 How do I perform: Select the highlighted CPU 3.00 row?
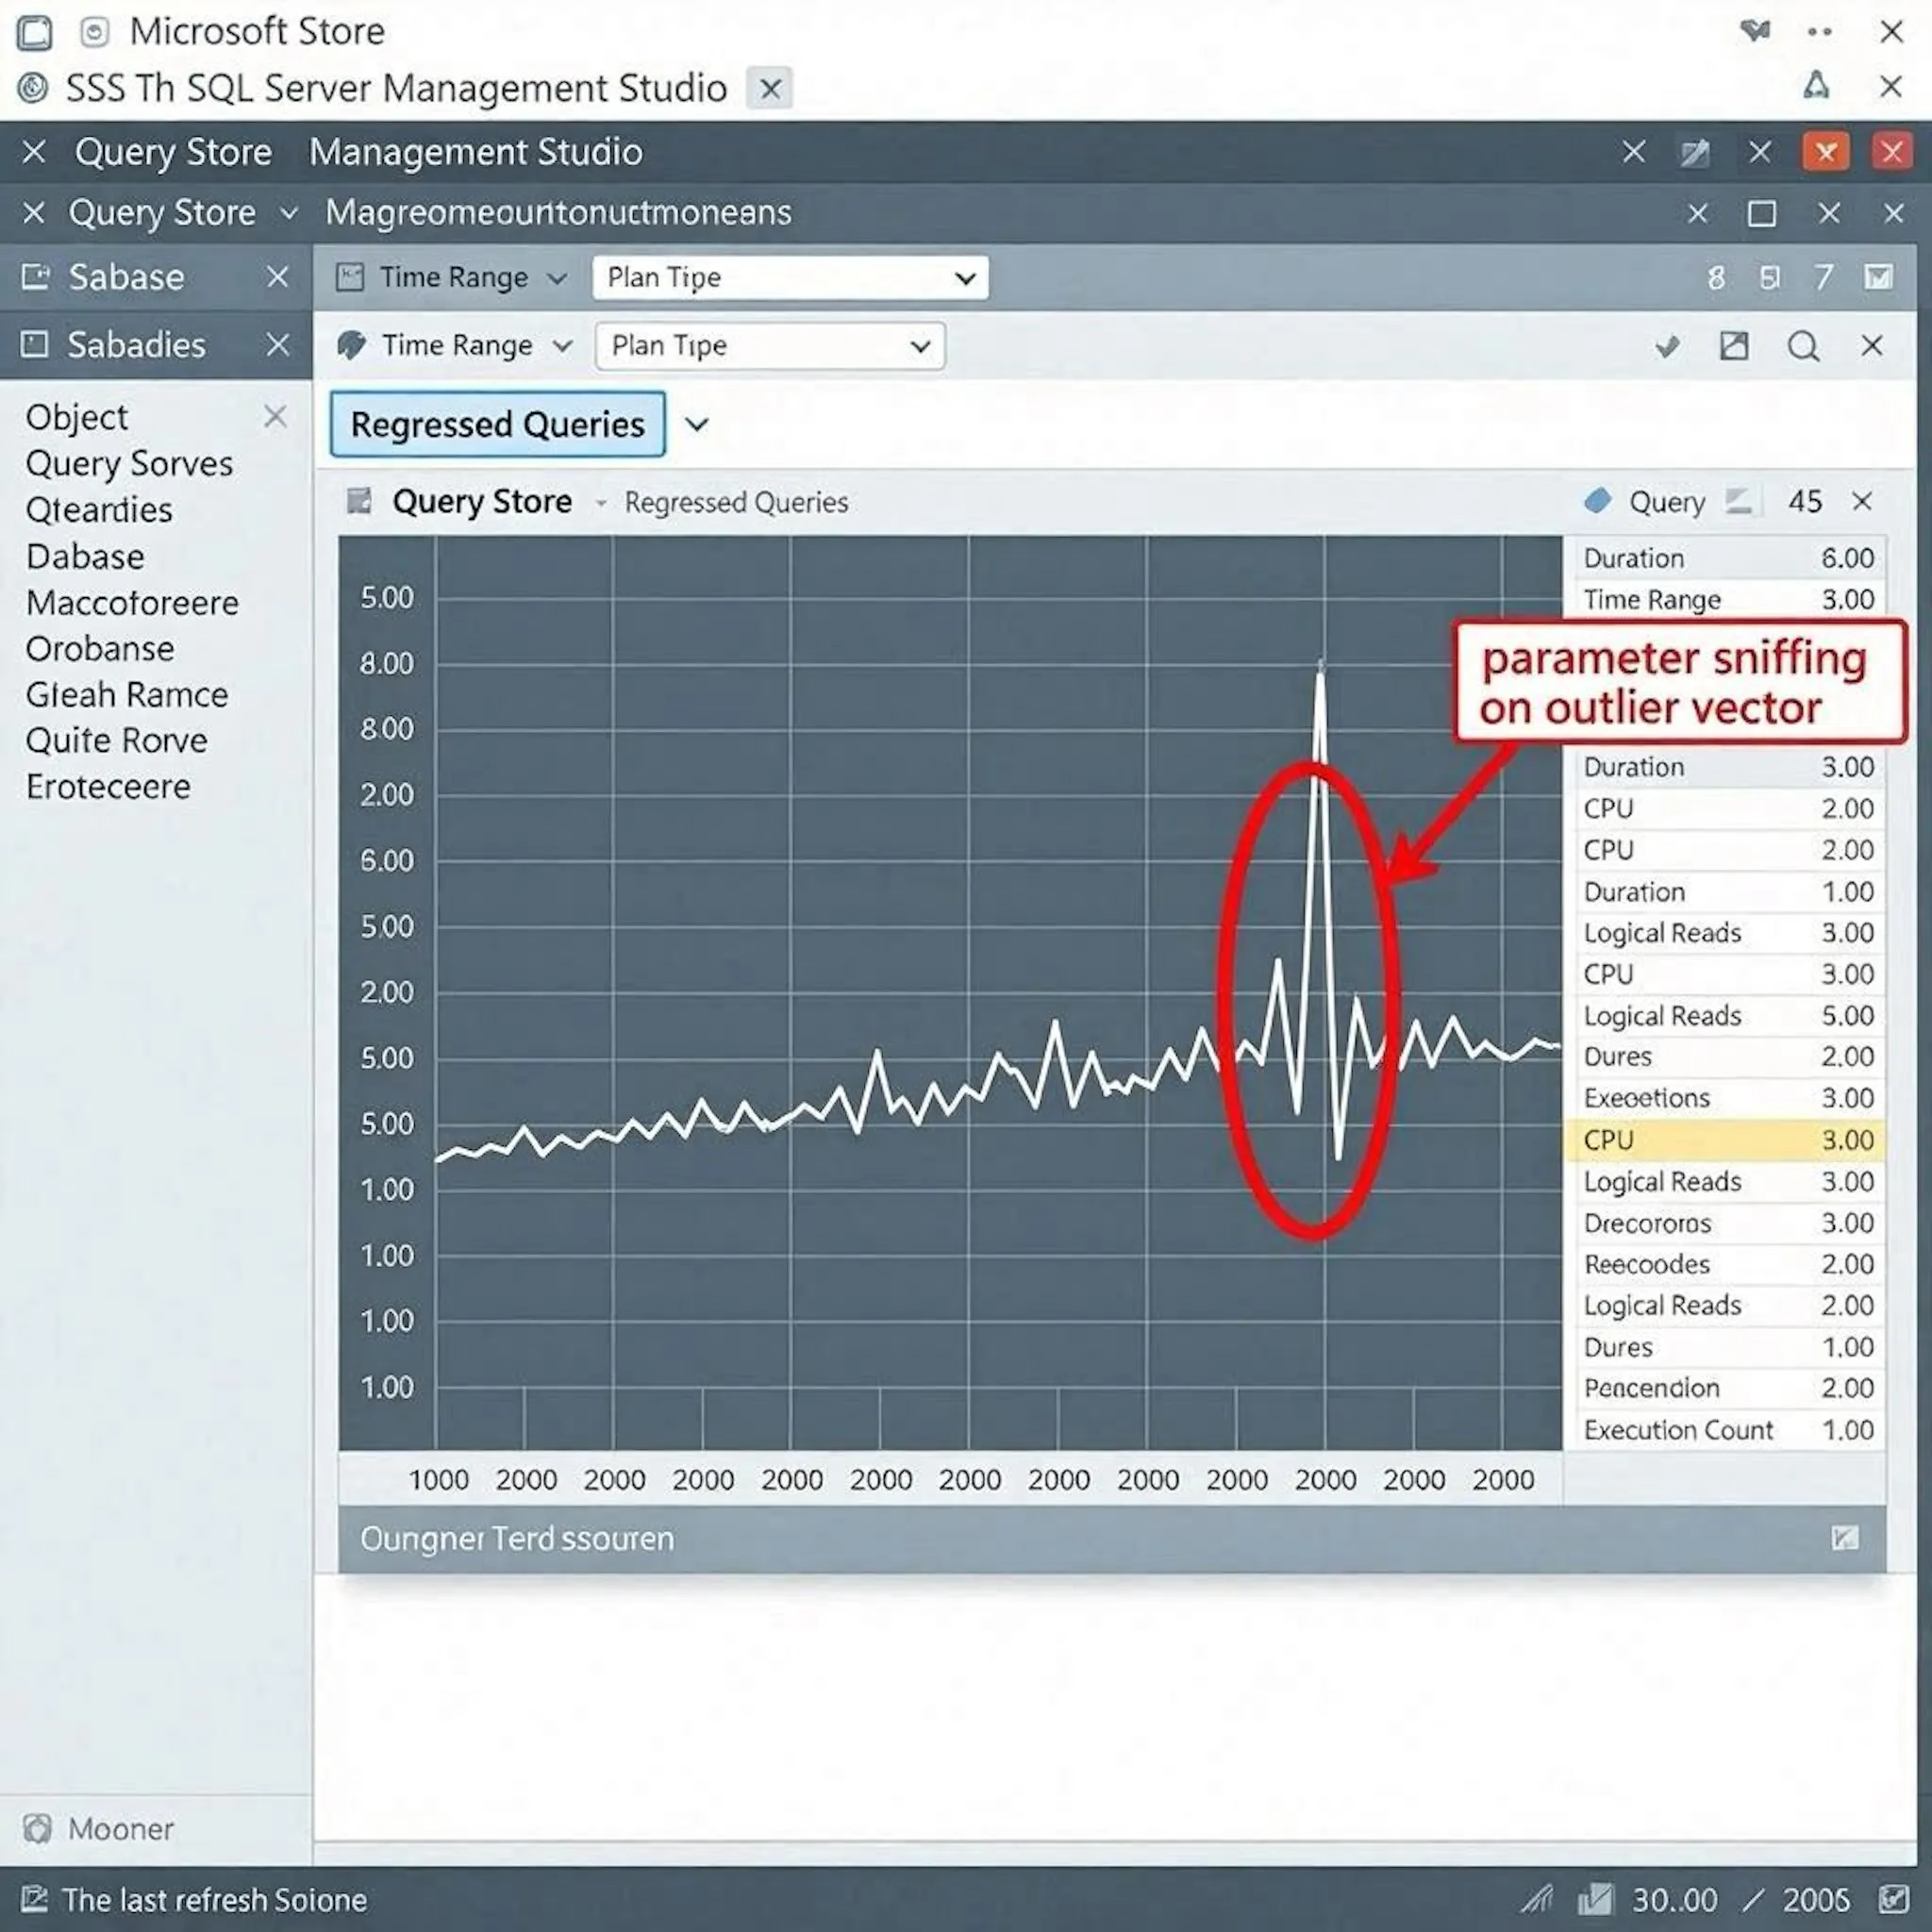1726,1140
